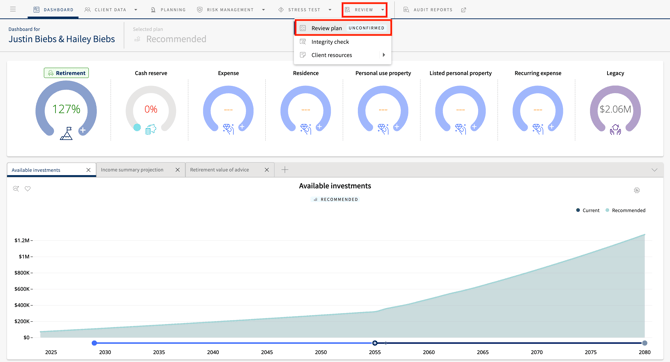The height and width of the screenshot is (362, 670).
Task: Close the Retirement value of advice tab
Action: coord(267,170)
